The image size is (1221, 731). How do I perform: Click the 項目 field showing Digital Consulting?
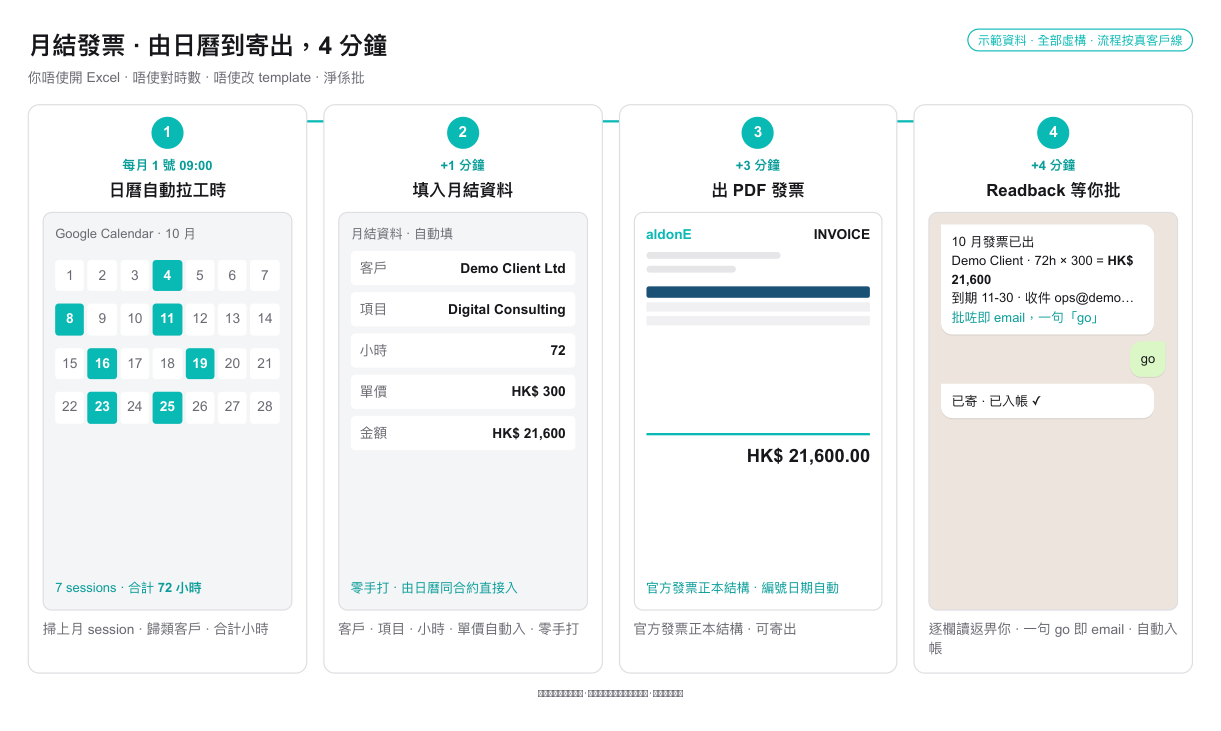[463, 309]
